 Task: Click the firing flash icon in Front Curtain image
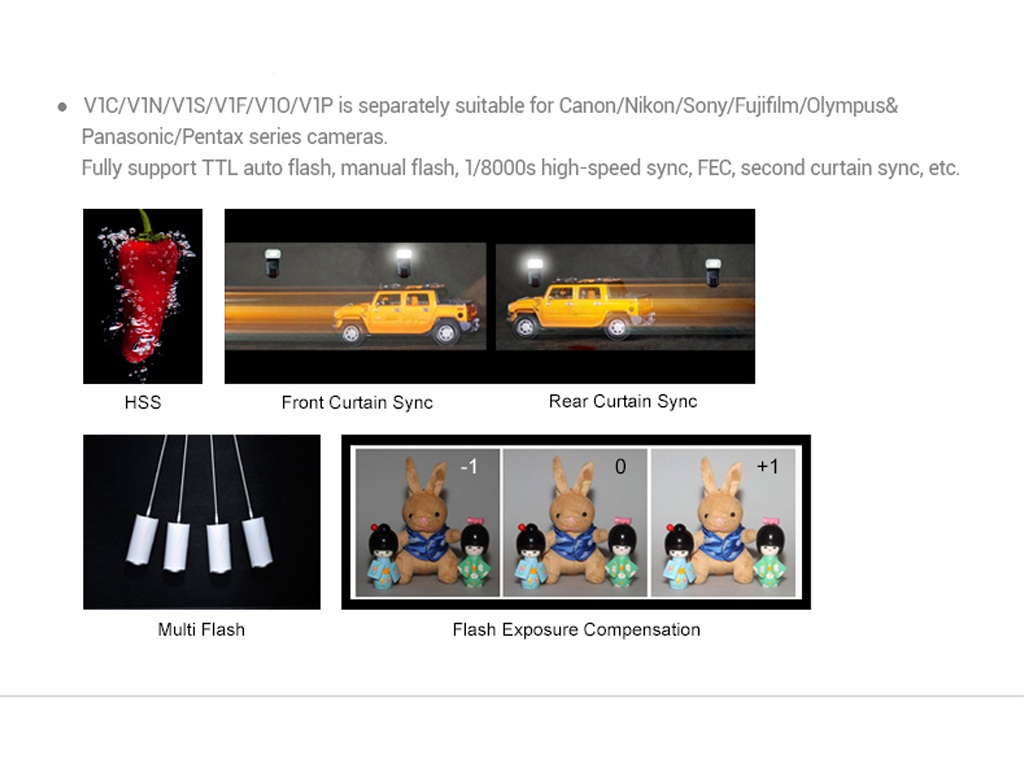point(403,263)
